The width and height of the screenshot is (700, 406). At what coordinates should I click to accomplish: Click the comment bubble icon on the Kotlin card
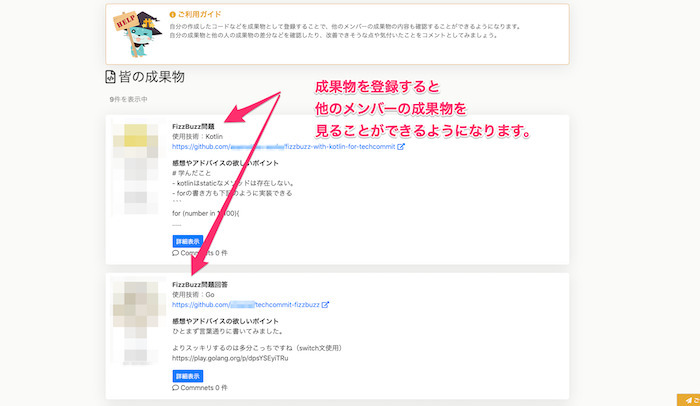(x=175, y=253)
